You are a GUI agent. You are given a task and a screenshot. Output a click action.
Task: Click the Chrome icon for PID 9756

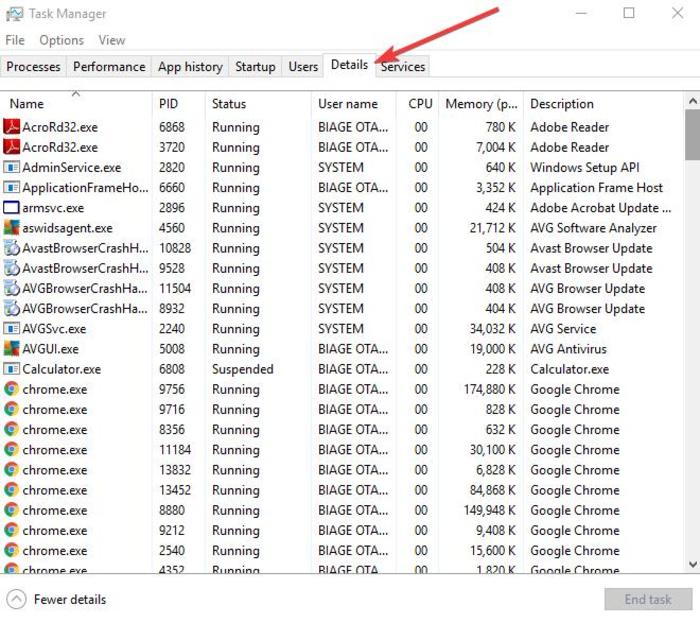click(x=12, y=389)
